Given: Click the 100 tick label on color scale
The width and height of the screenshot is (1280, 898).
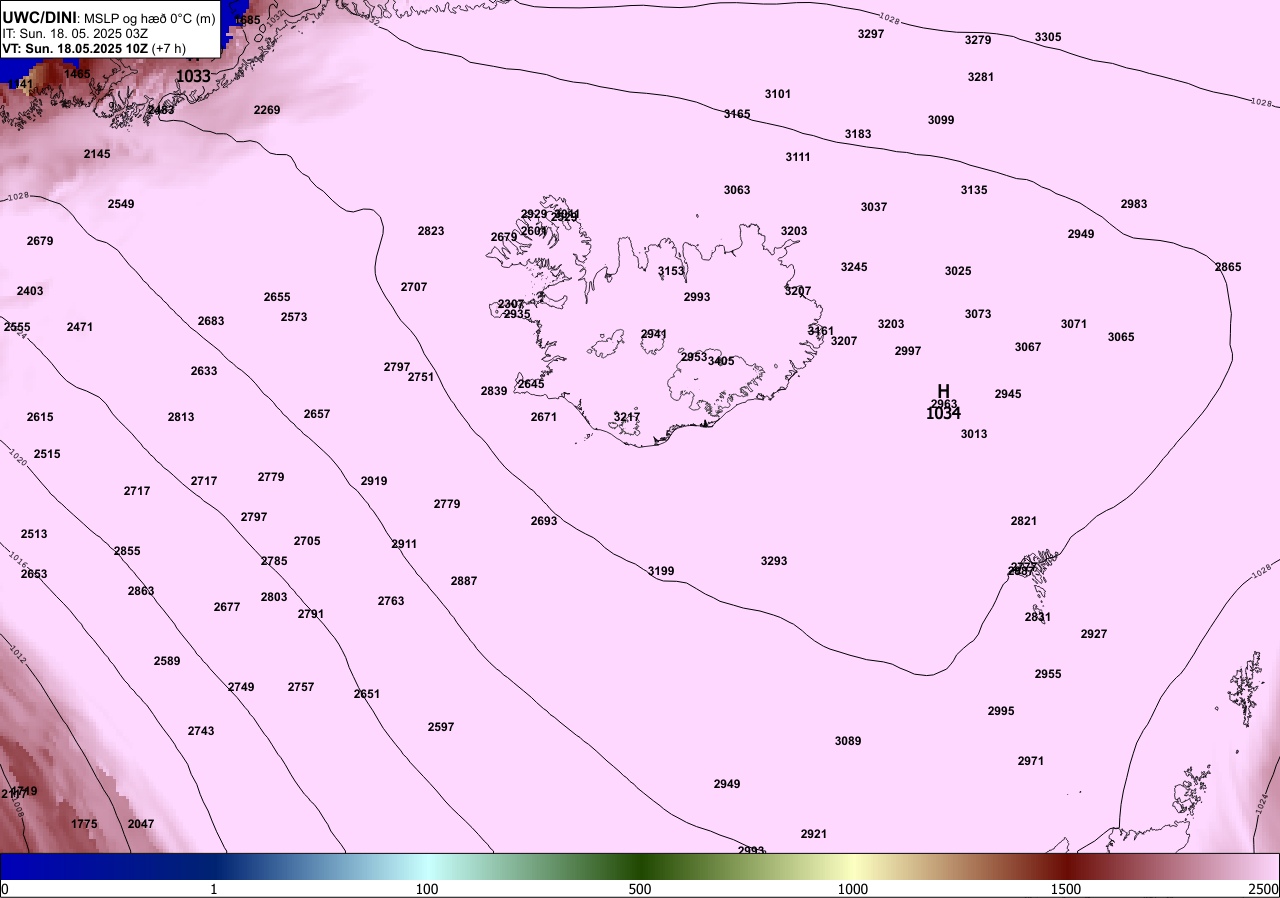Looking at the screenshot, I should [x=427, y=889].
